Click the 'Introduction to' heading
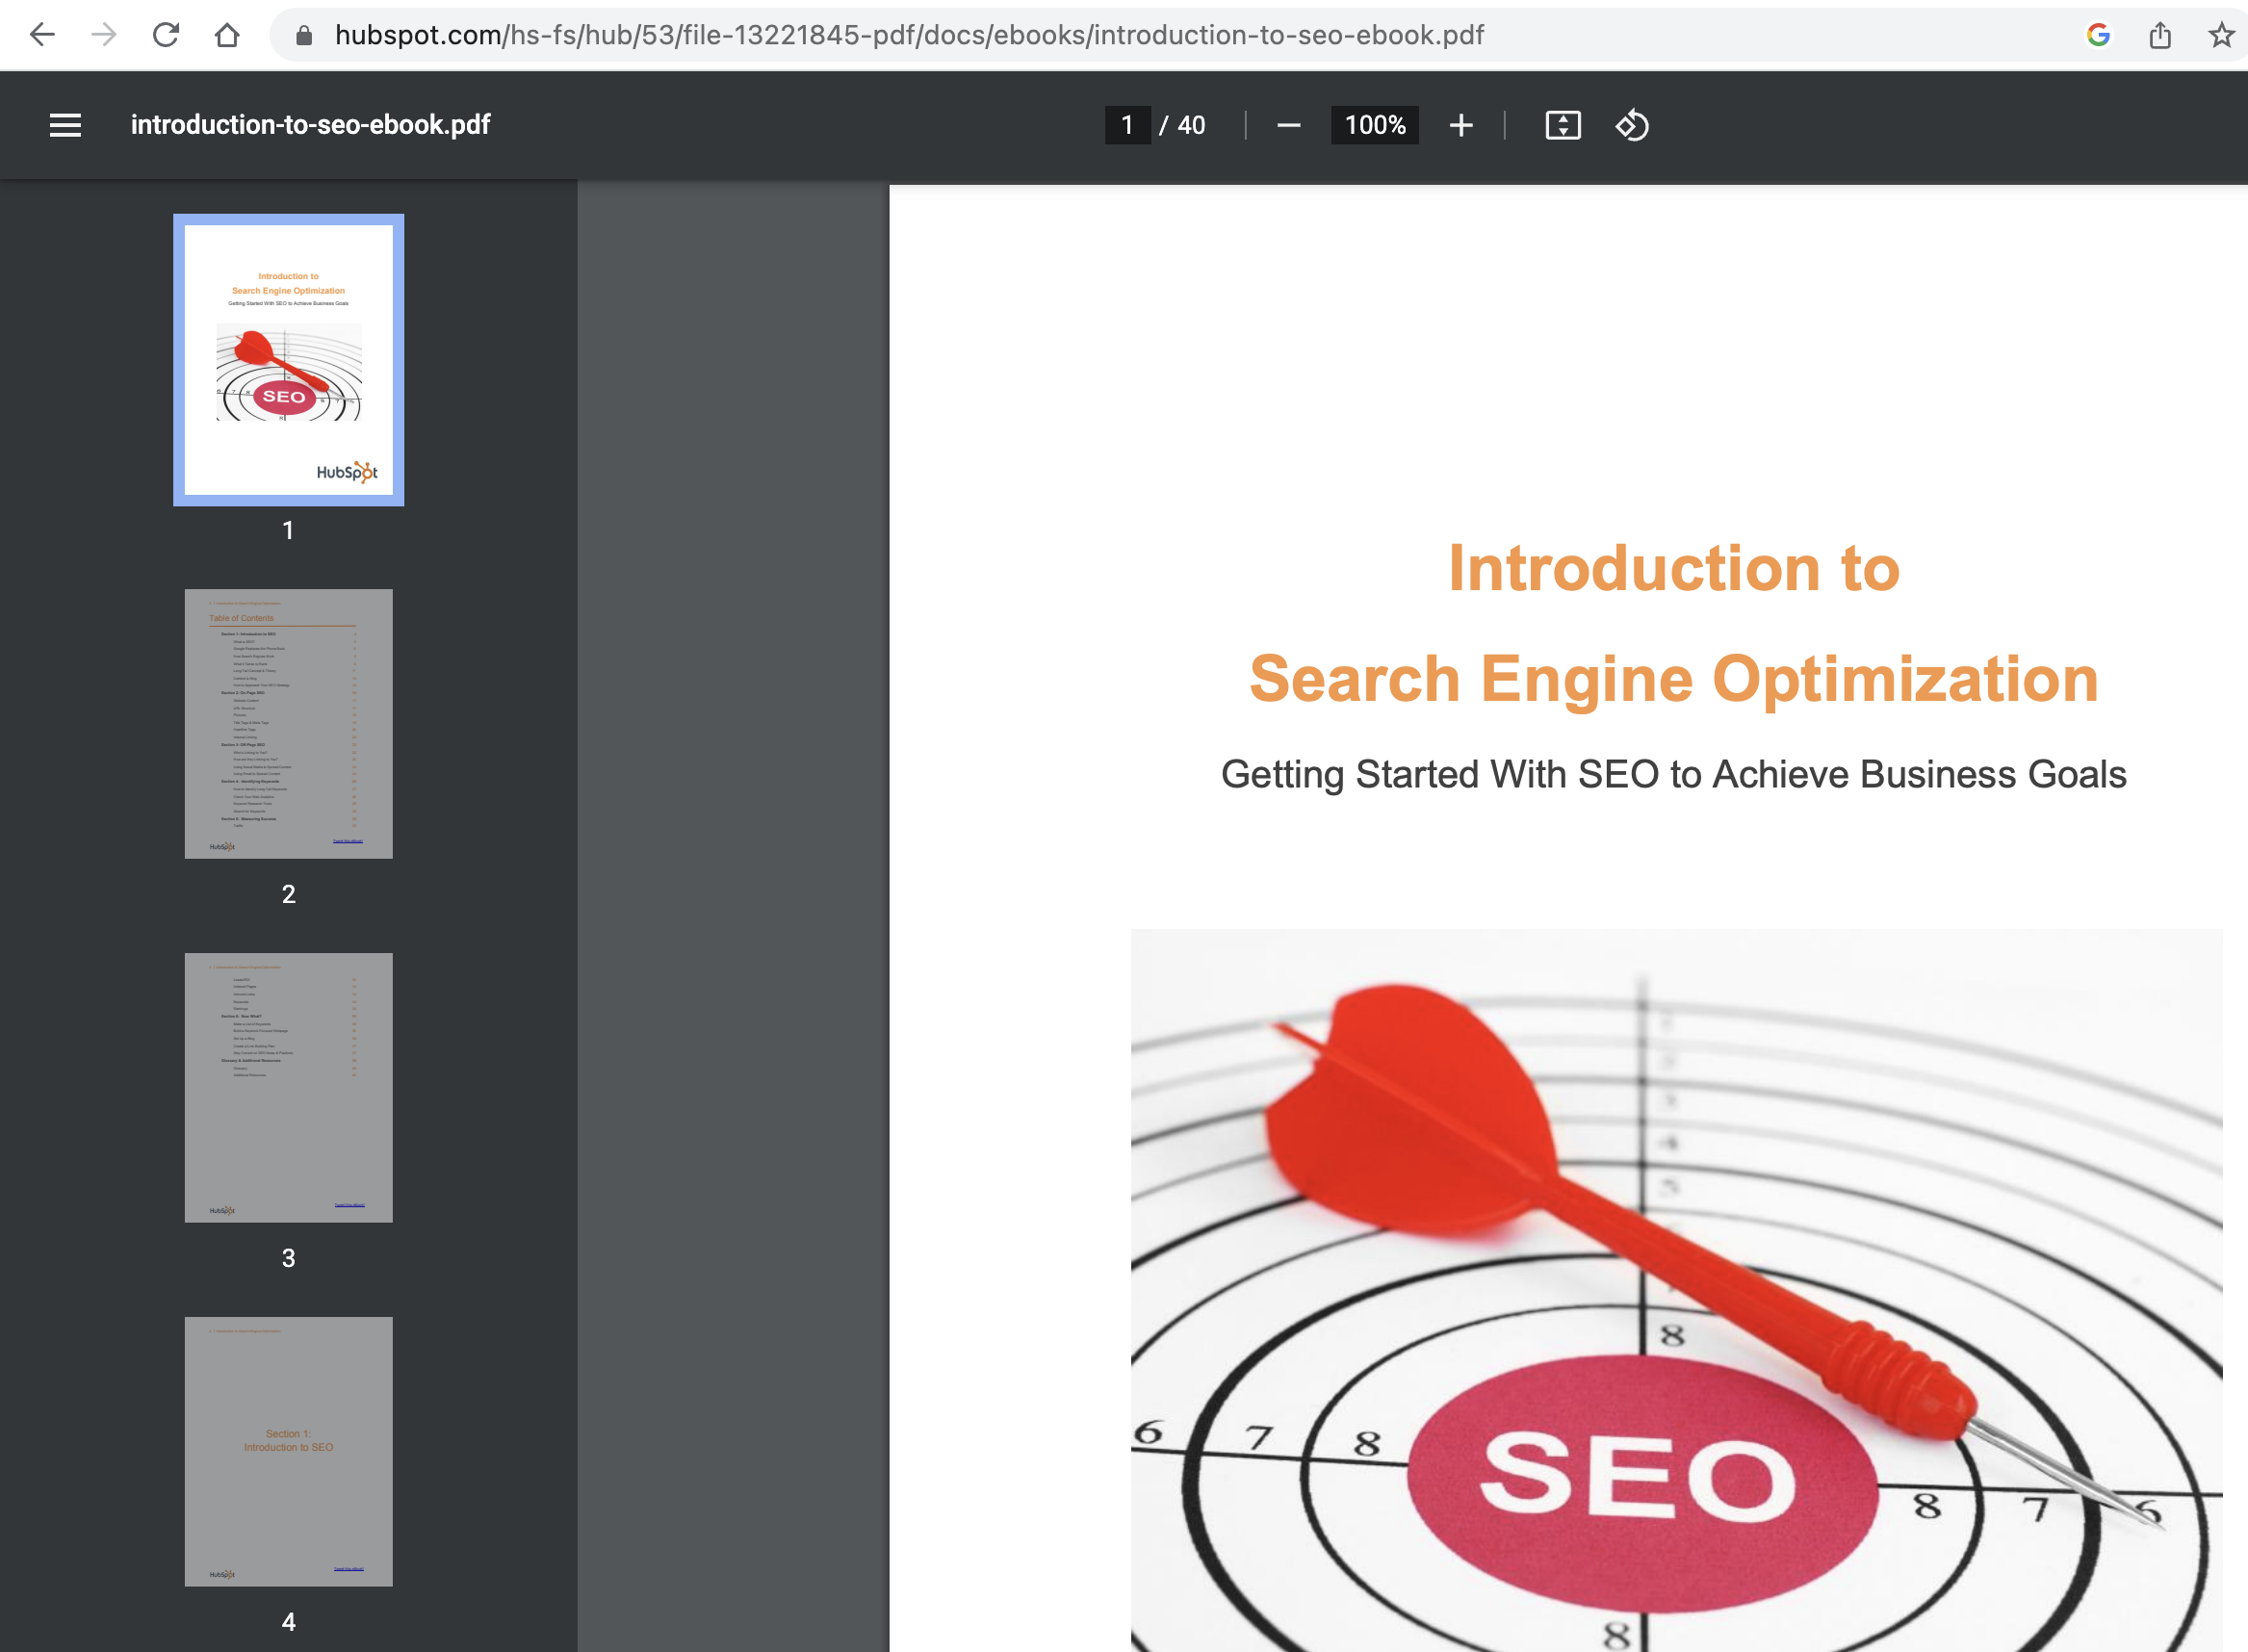This screenshot has width=2248, height=1652. (1674, 568)
